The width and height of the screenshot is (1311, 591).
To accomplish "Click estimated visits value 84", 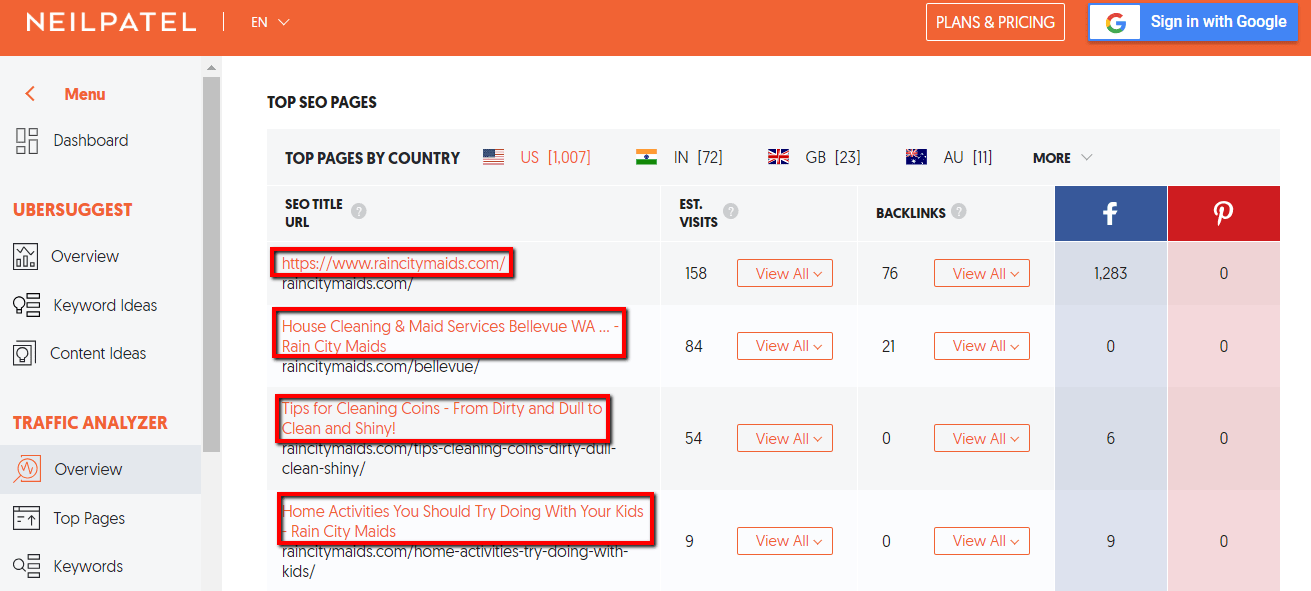I will click(x=694, y=346).
